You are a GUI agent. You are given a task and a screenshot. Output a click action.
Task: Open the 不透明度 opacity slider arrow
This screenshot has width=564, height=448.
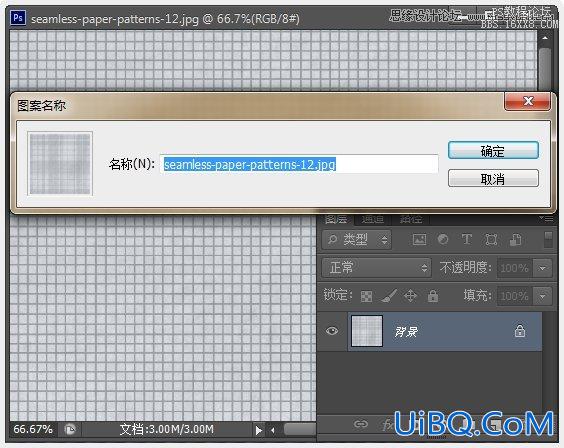coord(543,268)
